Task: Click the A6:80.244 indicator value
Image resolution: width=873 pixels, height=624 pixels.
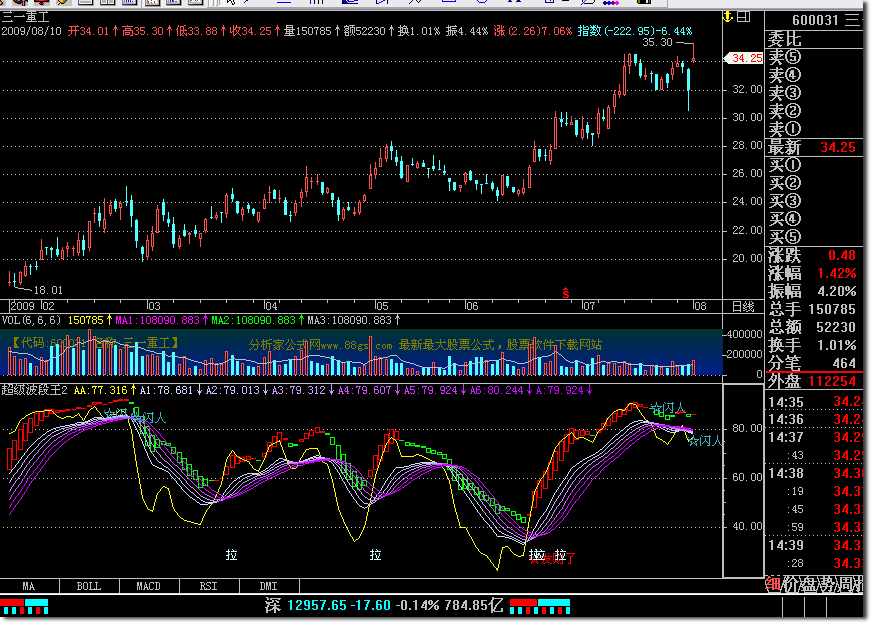Action: point(497,390)
